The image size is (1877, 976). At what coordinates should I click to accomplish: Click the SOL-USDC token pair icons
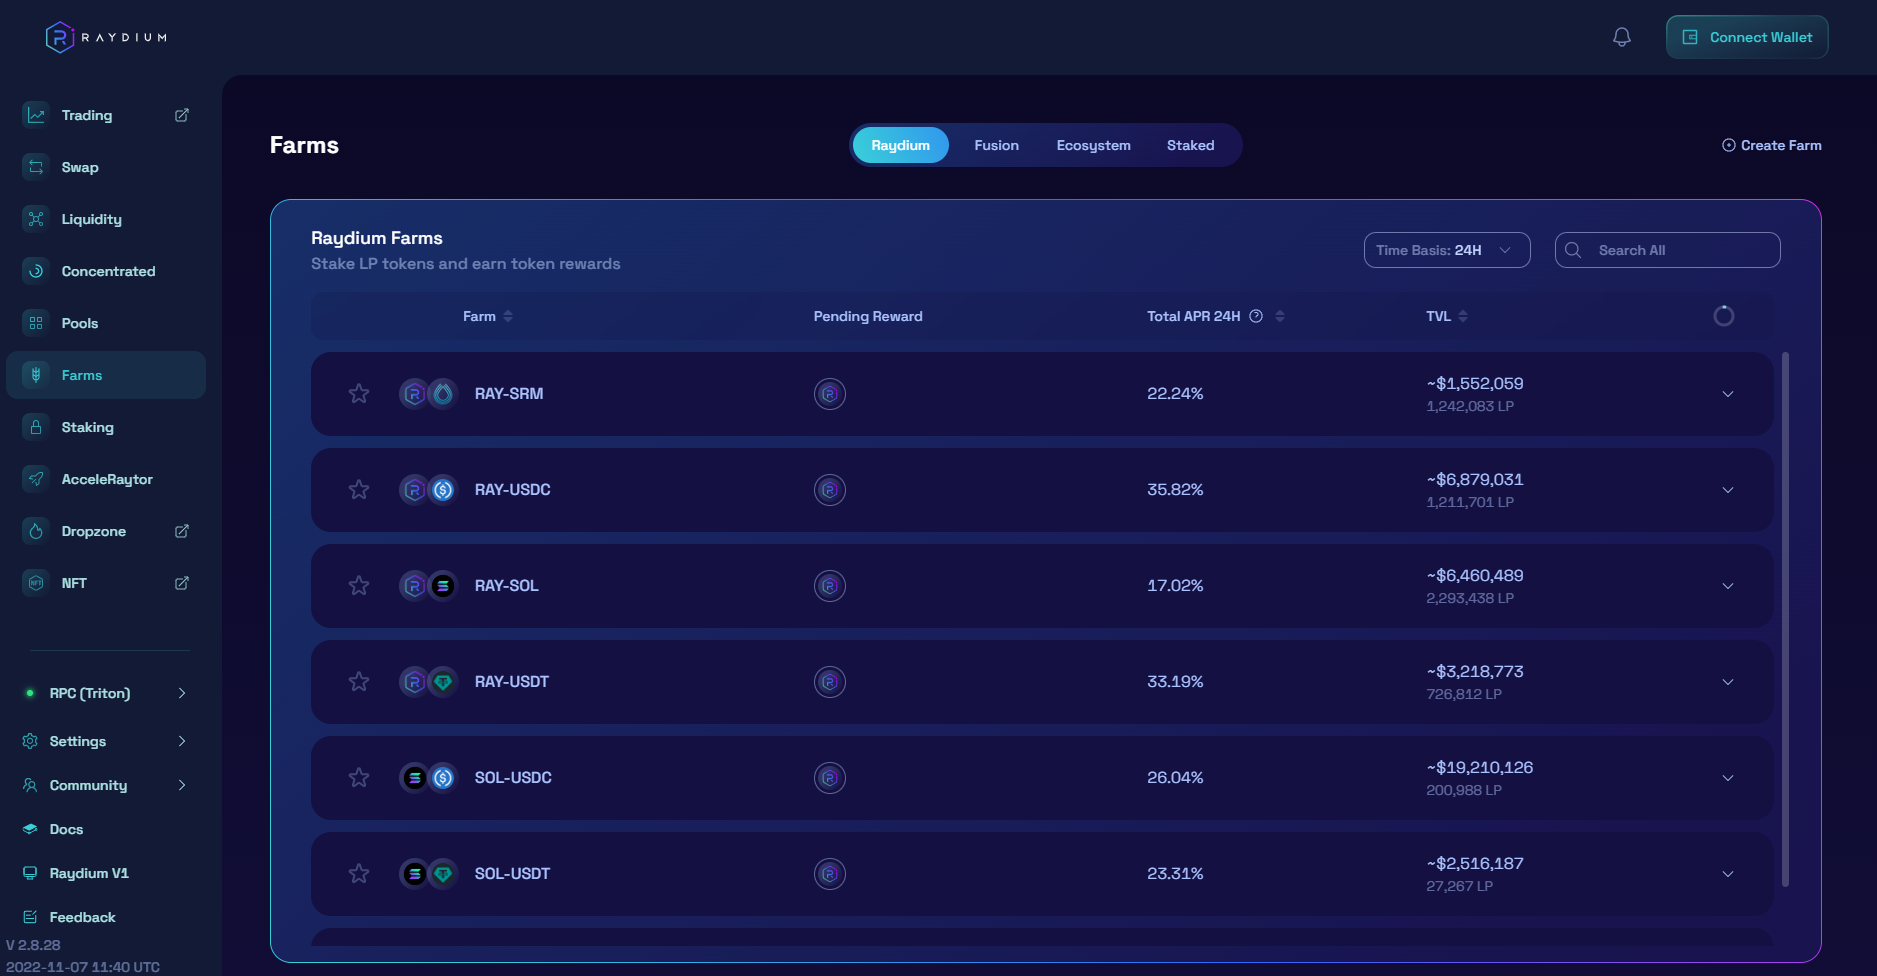429,778
